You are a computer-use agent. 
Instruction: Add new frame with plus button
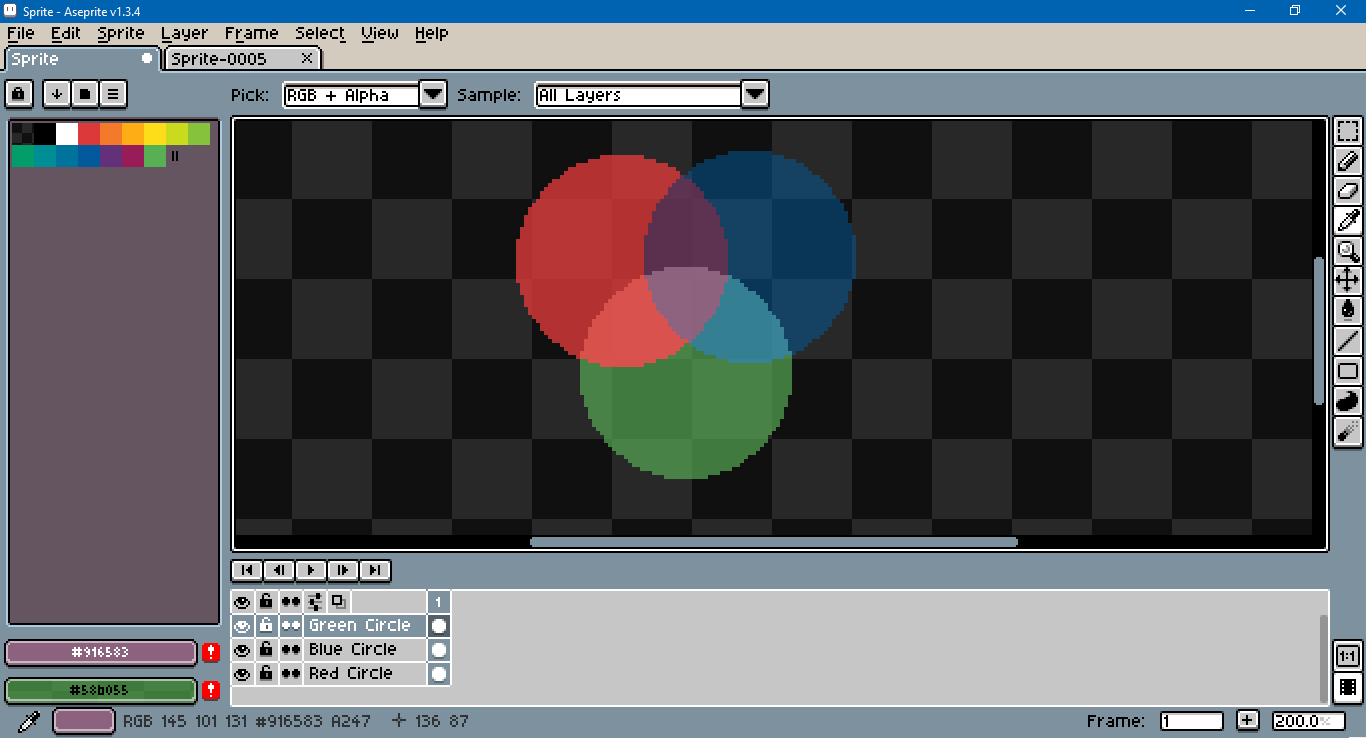pos(1247,721)
